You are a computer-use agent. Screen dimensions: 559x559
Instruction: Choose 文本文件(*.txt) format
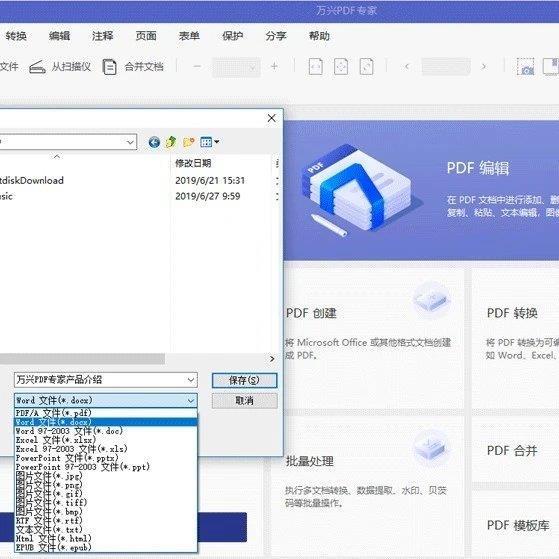coord(106,529)
